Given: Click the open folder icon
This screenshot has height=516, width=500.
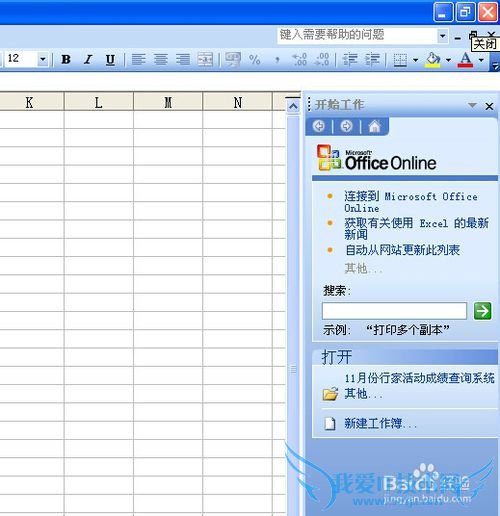Looking at the screenshot, I should [x=330, y=394].
